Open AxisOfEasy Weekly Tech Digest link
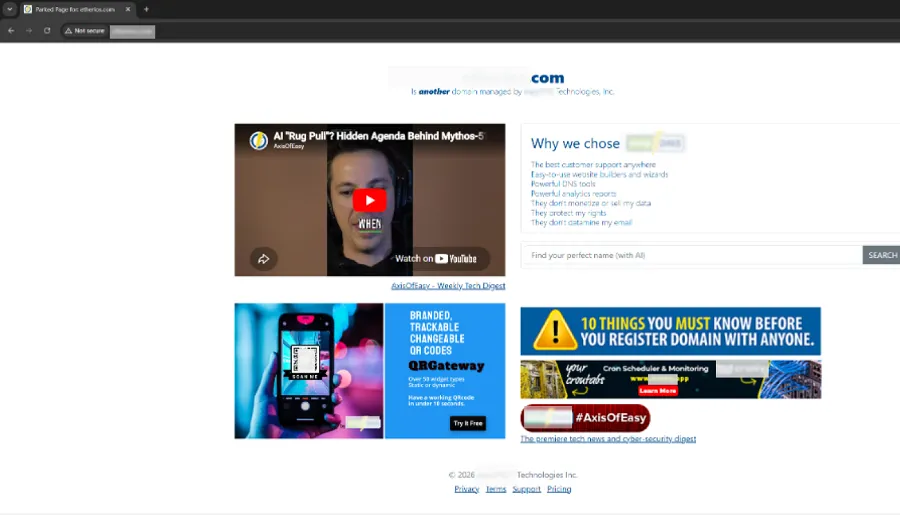The image size is (900, 515). click(x=448, y=286)
